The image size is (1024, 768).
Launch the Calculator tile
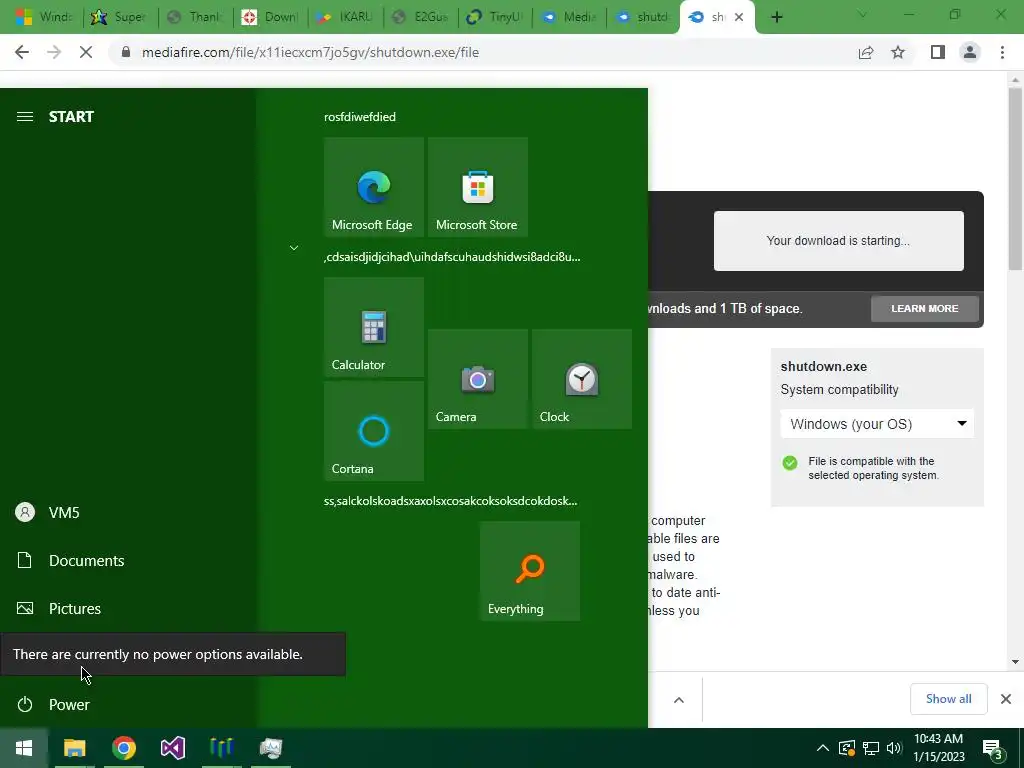click(374, 327)
